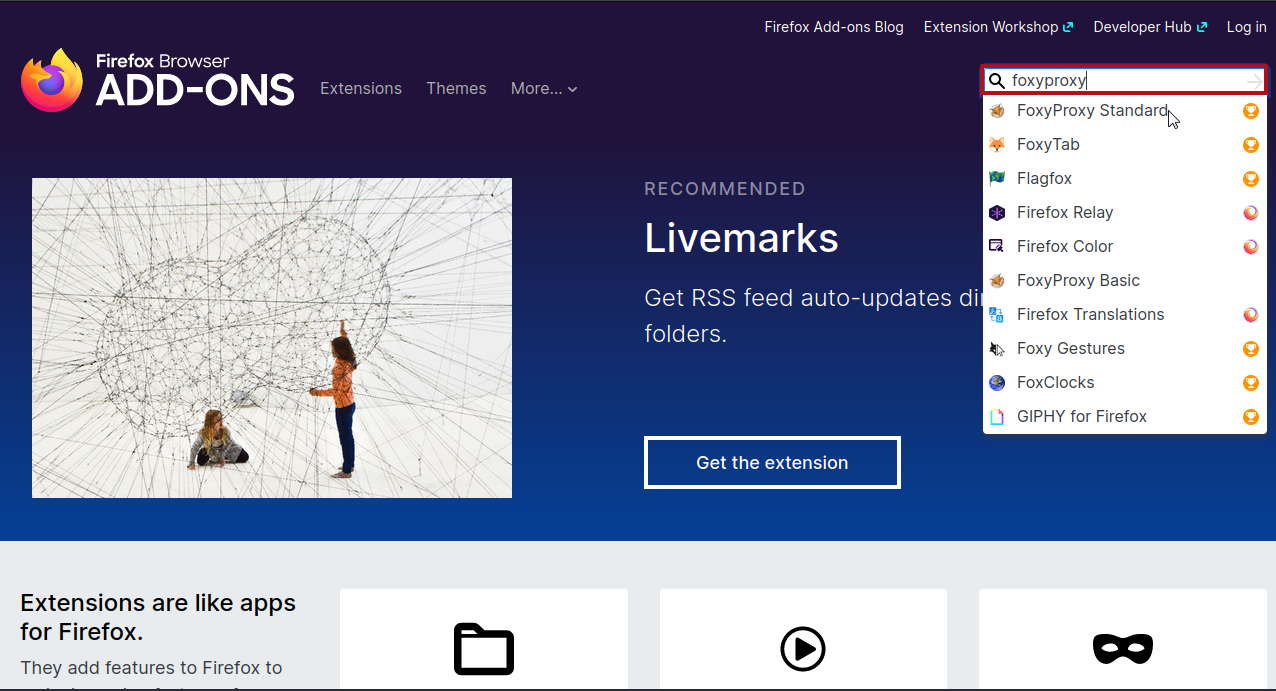
Task: Click the mask icon category card
Action: click(1122, 639)
